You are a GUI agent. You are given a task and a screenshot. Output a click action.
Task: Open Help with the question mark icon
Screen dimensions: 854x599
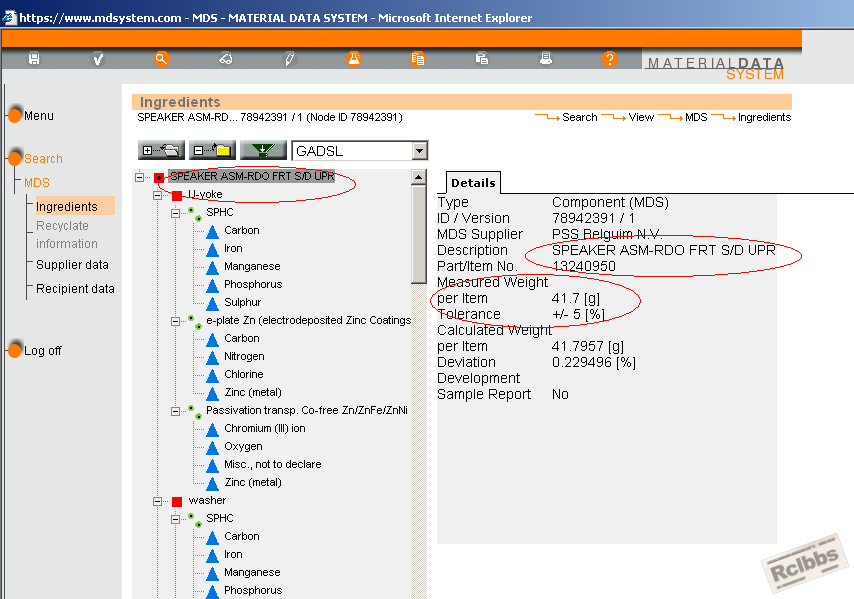609,59
